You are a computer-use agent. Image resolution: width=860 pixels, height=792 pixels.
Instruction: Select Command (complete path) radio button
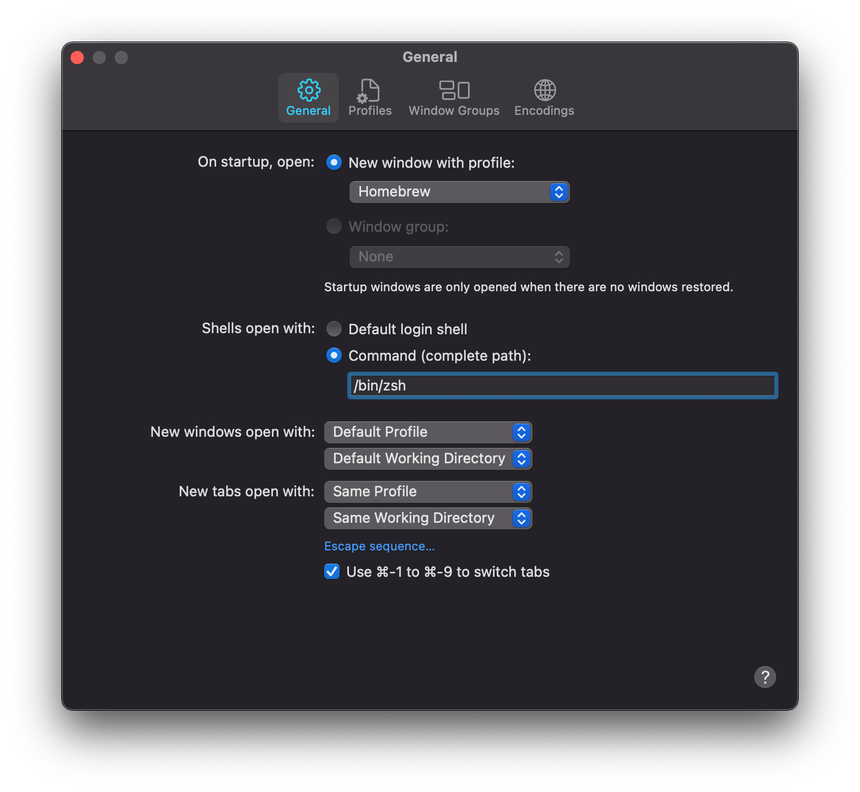tap(334, 355)
